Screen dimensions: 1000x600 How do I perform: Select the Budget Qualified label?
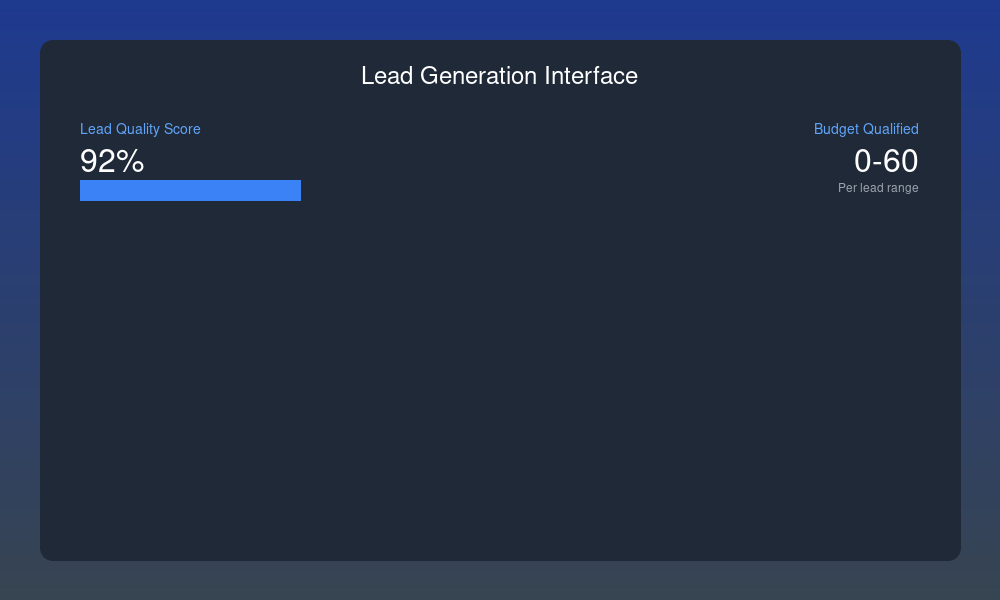click(x=866, y=129)
